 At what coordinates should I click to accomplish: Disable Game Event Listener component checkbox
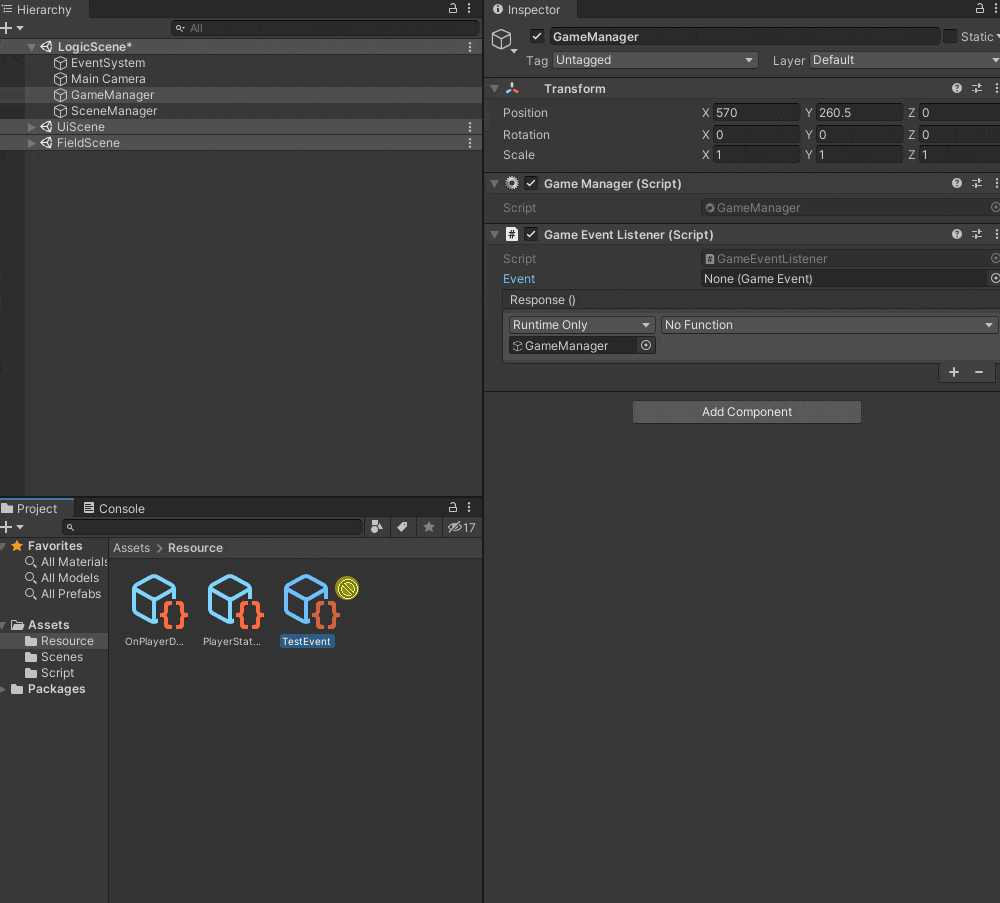pos(531,235)
